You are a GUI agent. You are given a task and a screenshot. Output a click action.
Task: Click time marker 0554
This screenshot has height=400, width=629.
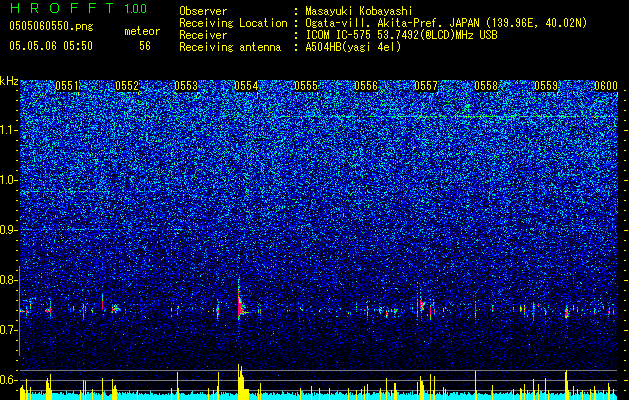[246, 86]
